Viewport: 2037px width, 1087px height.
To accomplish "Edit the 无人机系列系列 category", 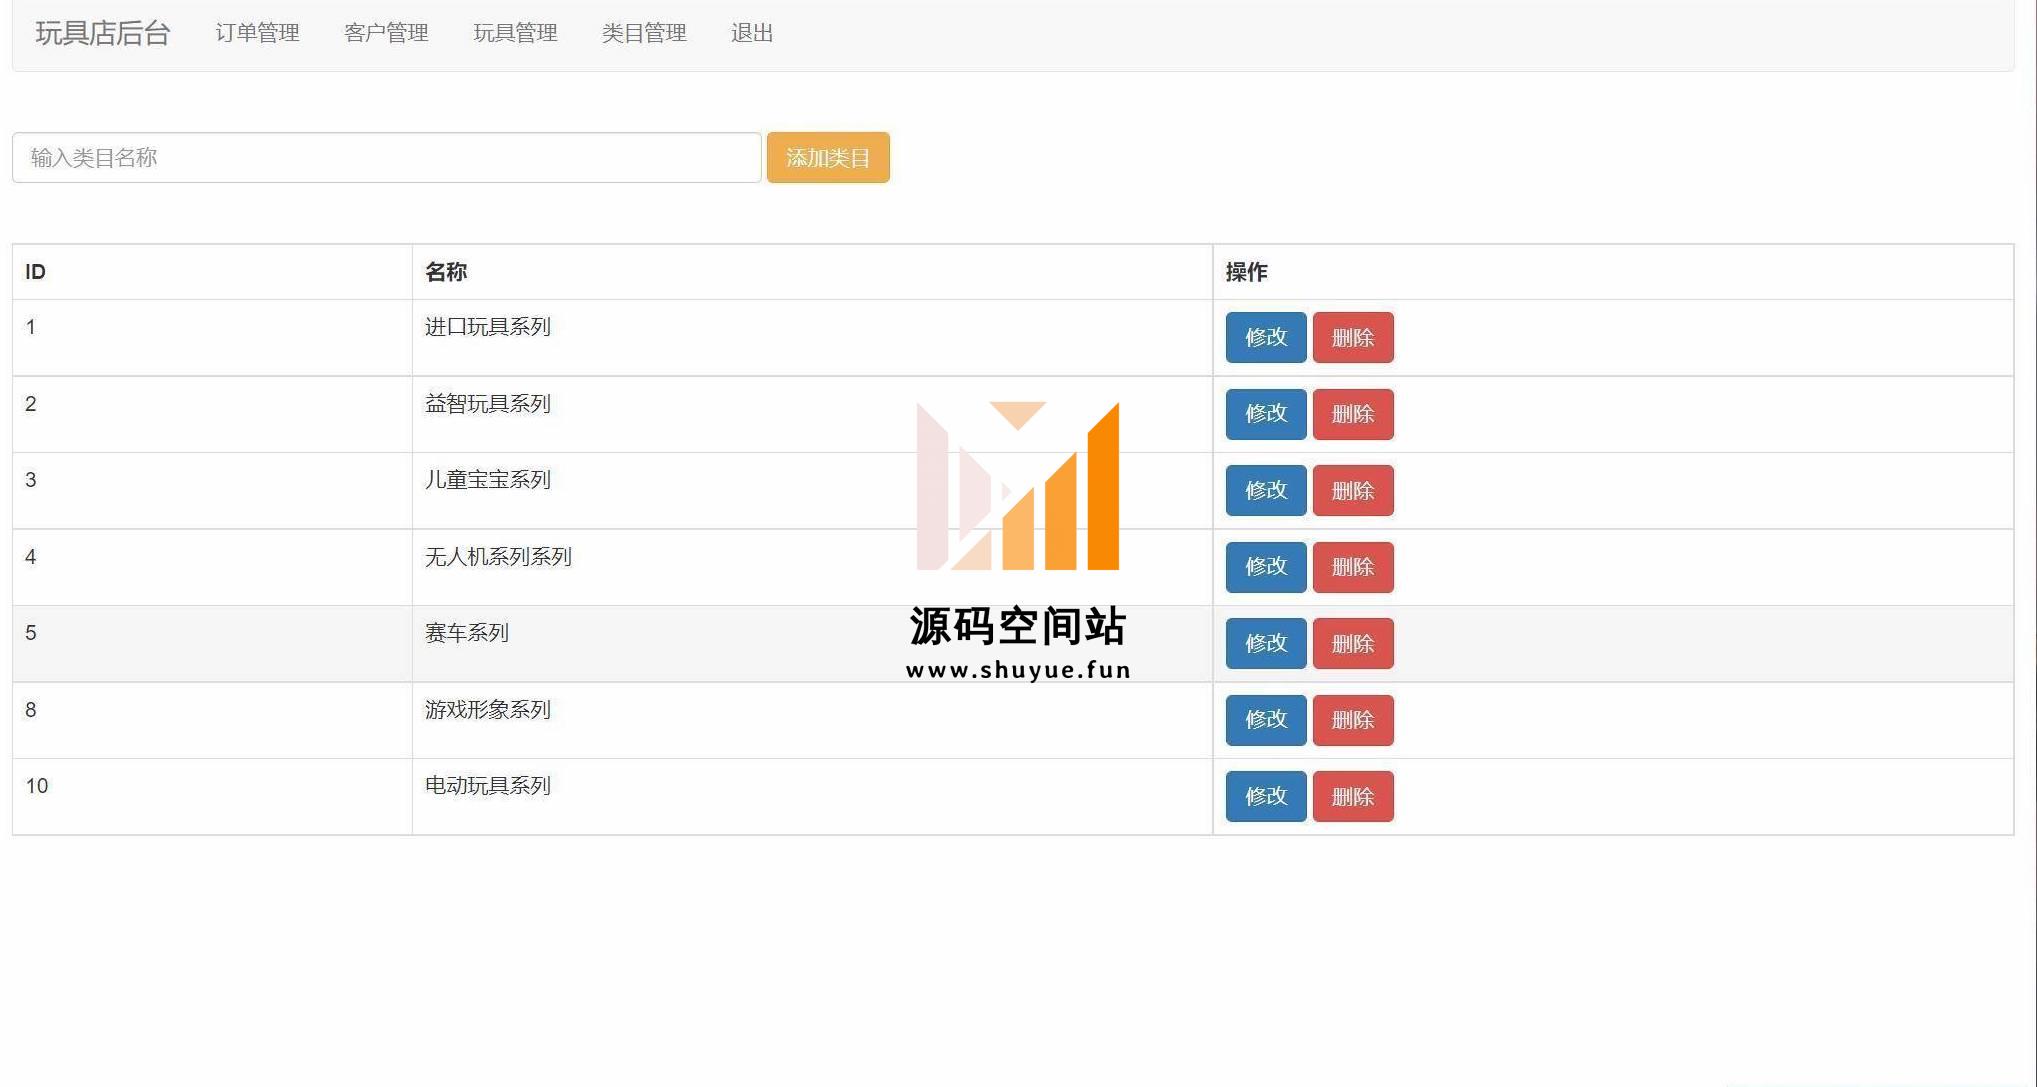I will [1266, 567].
